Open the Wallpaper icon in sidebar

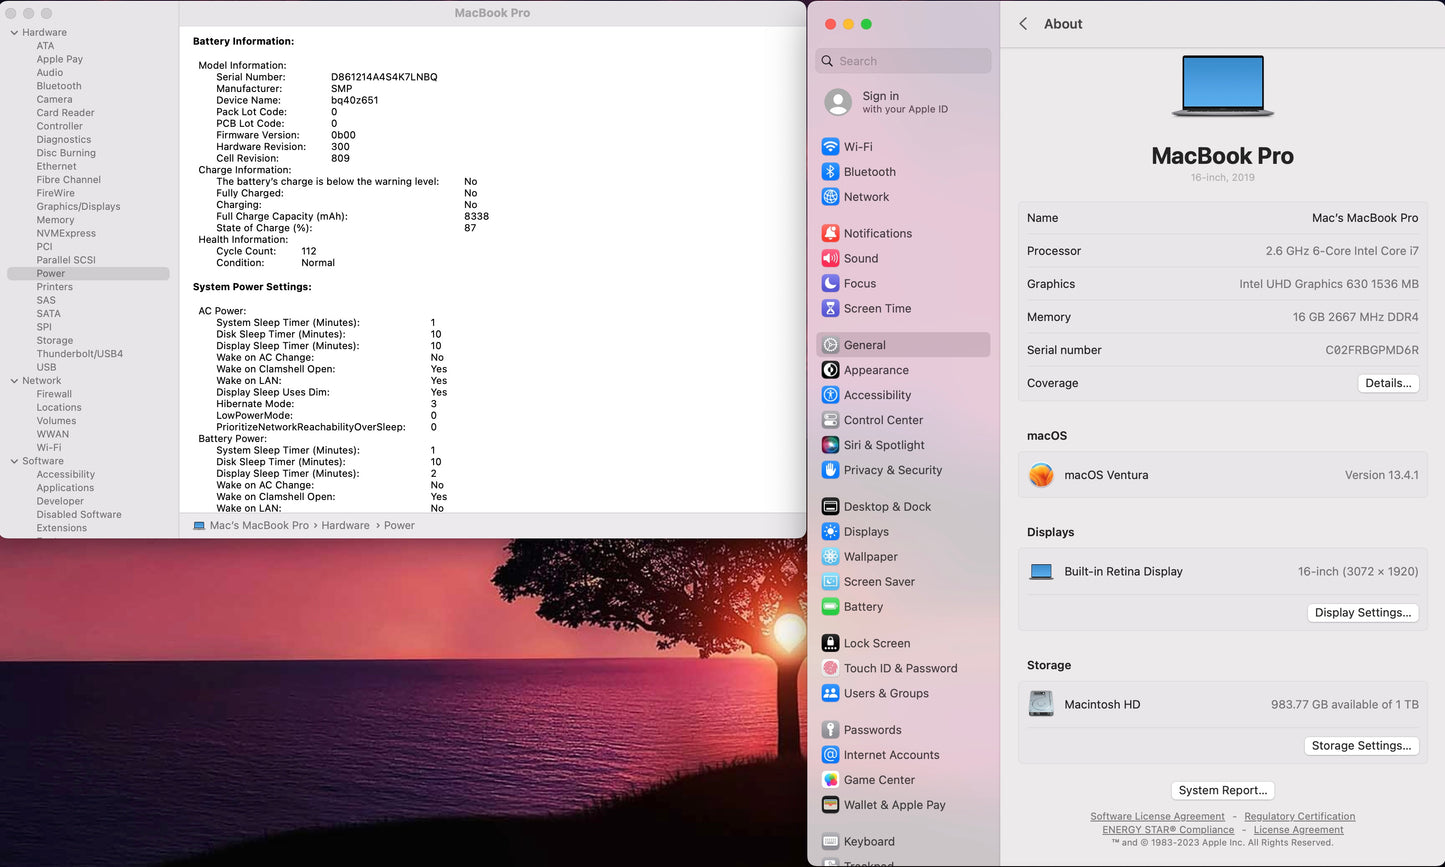(830, 557)
